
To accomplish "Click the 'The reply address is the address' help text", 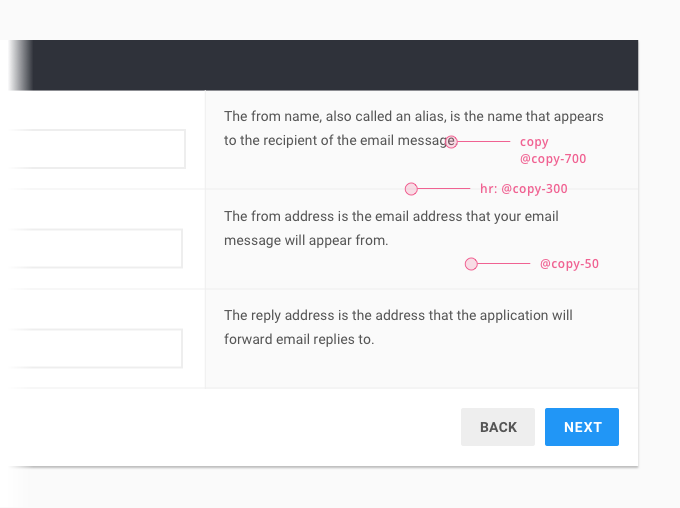I will pos(398,327).
